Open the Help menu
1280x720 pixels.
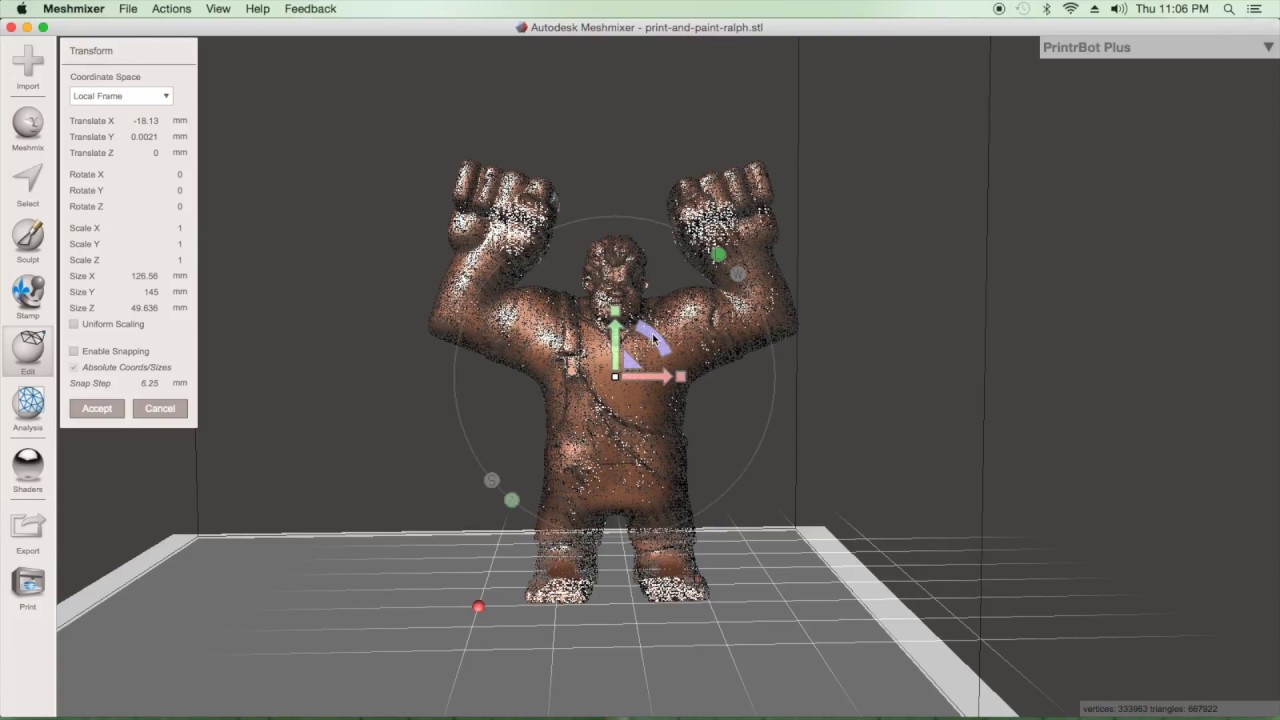pos(257,9)
